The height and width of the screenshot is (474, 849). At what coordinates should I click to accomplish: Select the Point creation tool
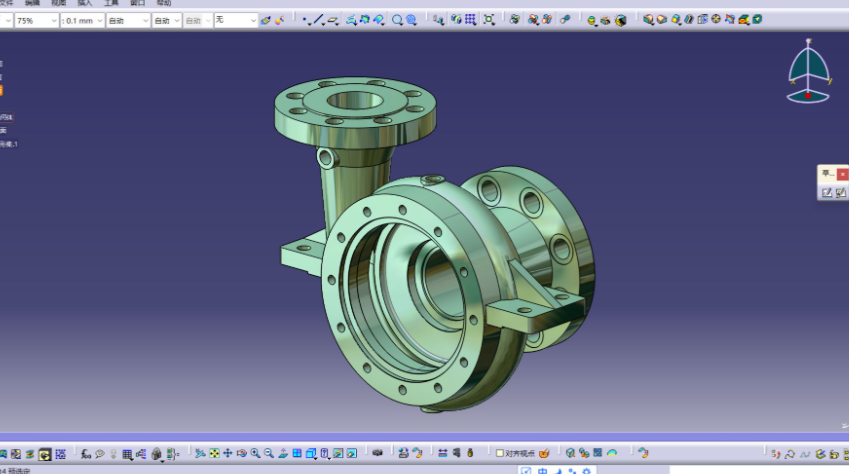pos(305,20)
